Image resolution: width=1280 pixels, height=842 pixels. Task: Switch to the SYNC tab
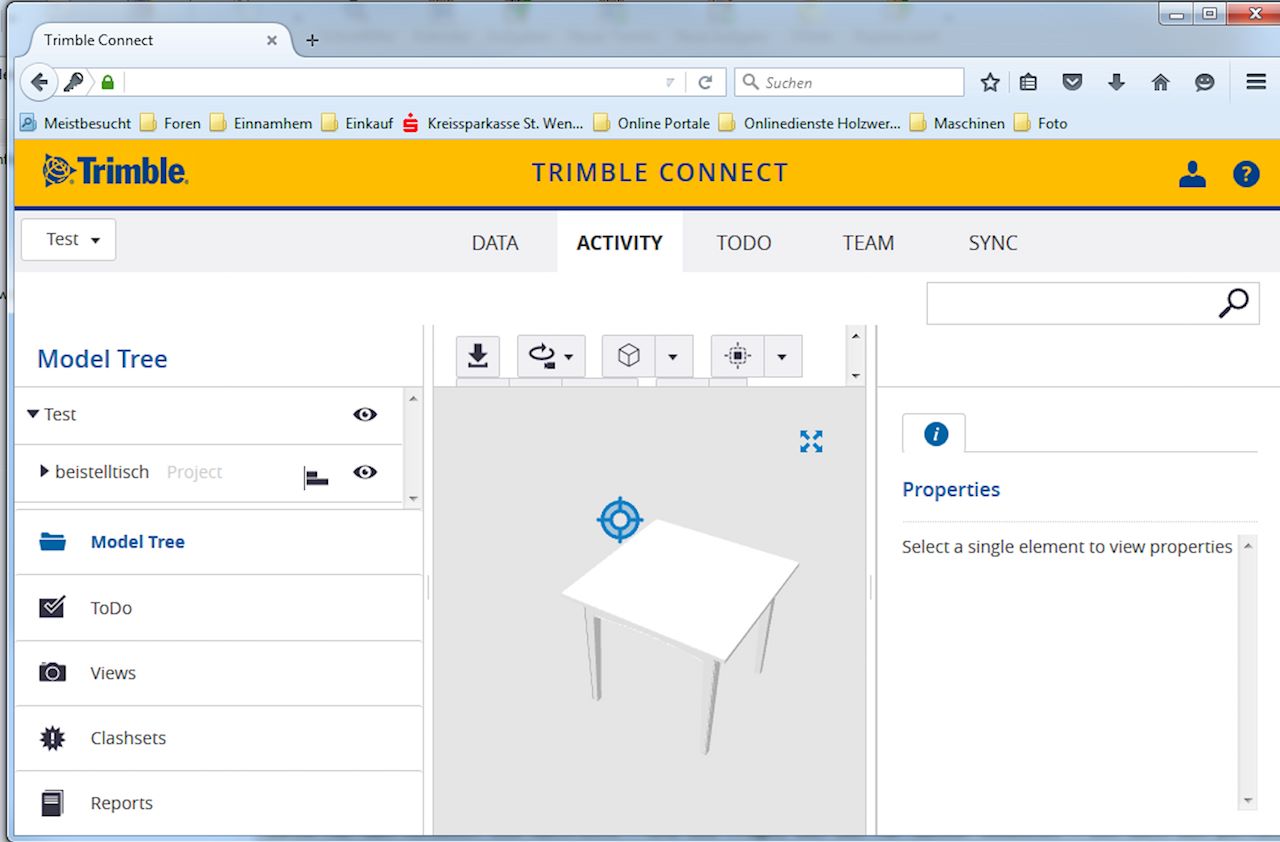point(993,243)
